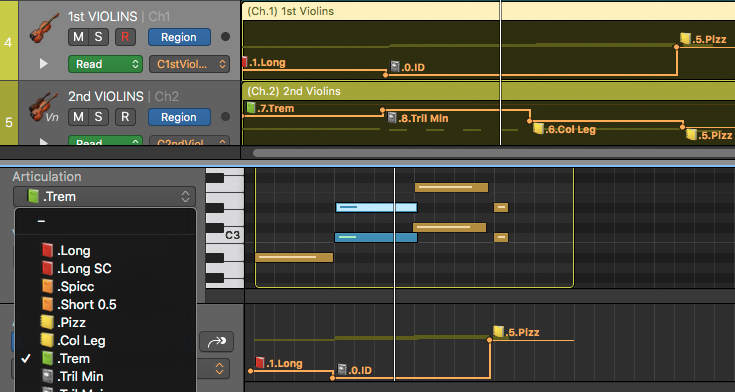The width and height of the screenshot is (735, 392).
Task: Toggle the round indicator dot on 2nd VIOLINS track
Action: pyautogui.click(x=225, y=116)
